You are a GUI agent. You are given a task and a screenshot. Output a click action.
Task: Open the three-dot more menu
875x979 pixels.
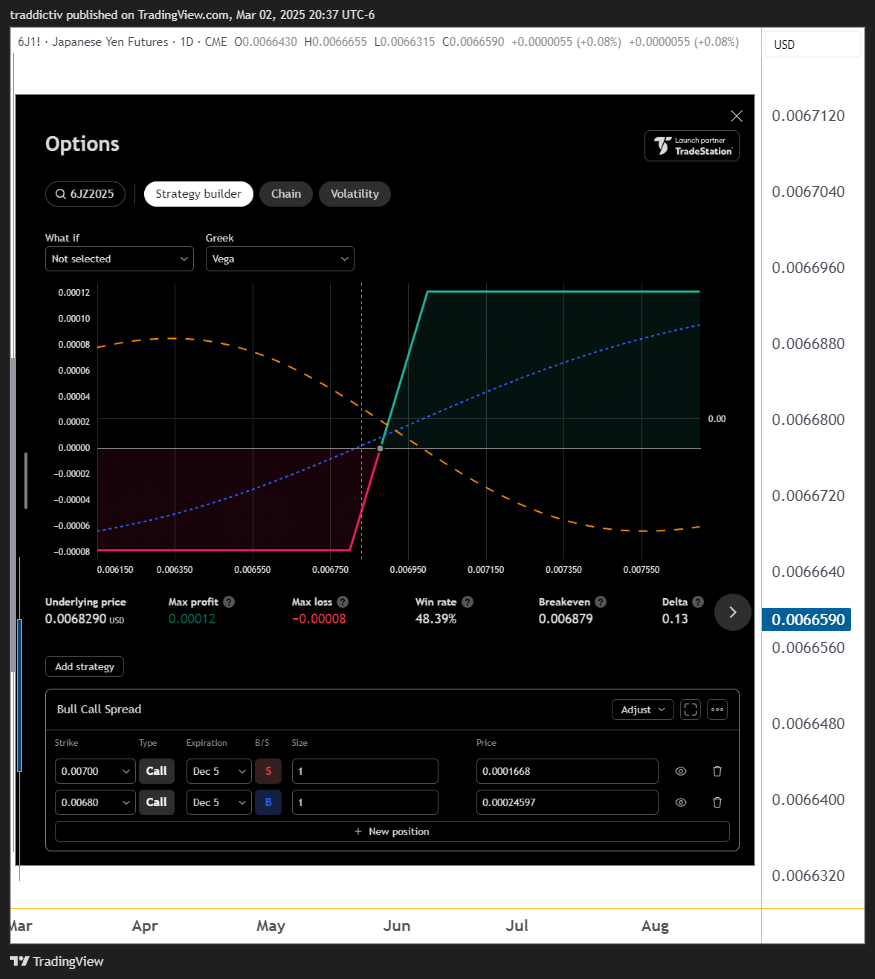[717, 710]
